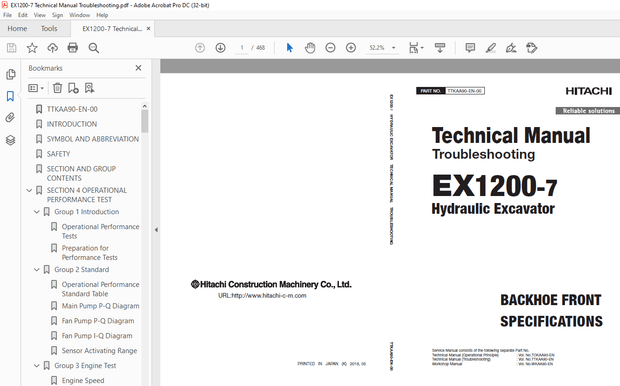Open the Window menu

(x=79, y=15)
